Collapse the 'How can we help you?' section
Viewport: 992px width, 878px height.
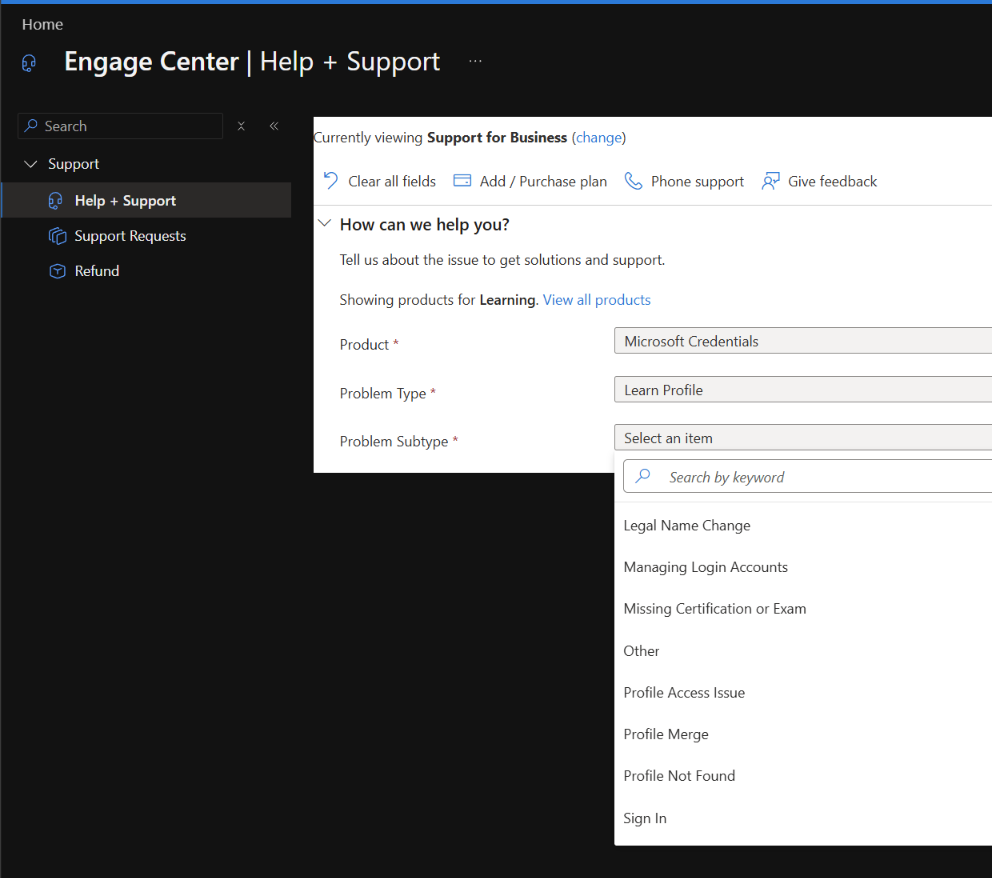(x=325, y=223)
